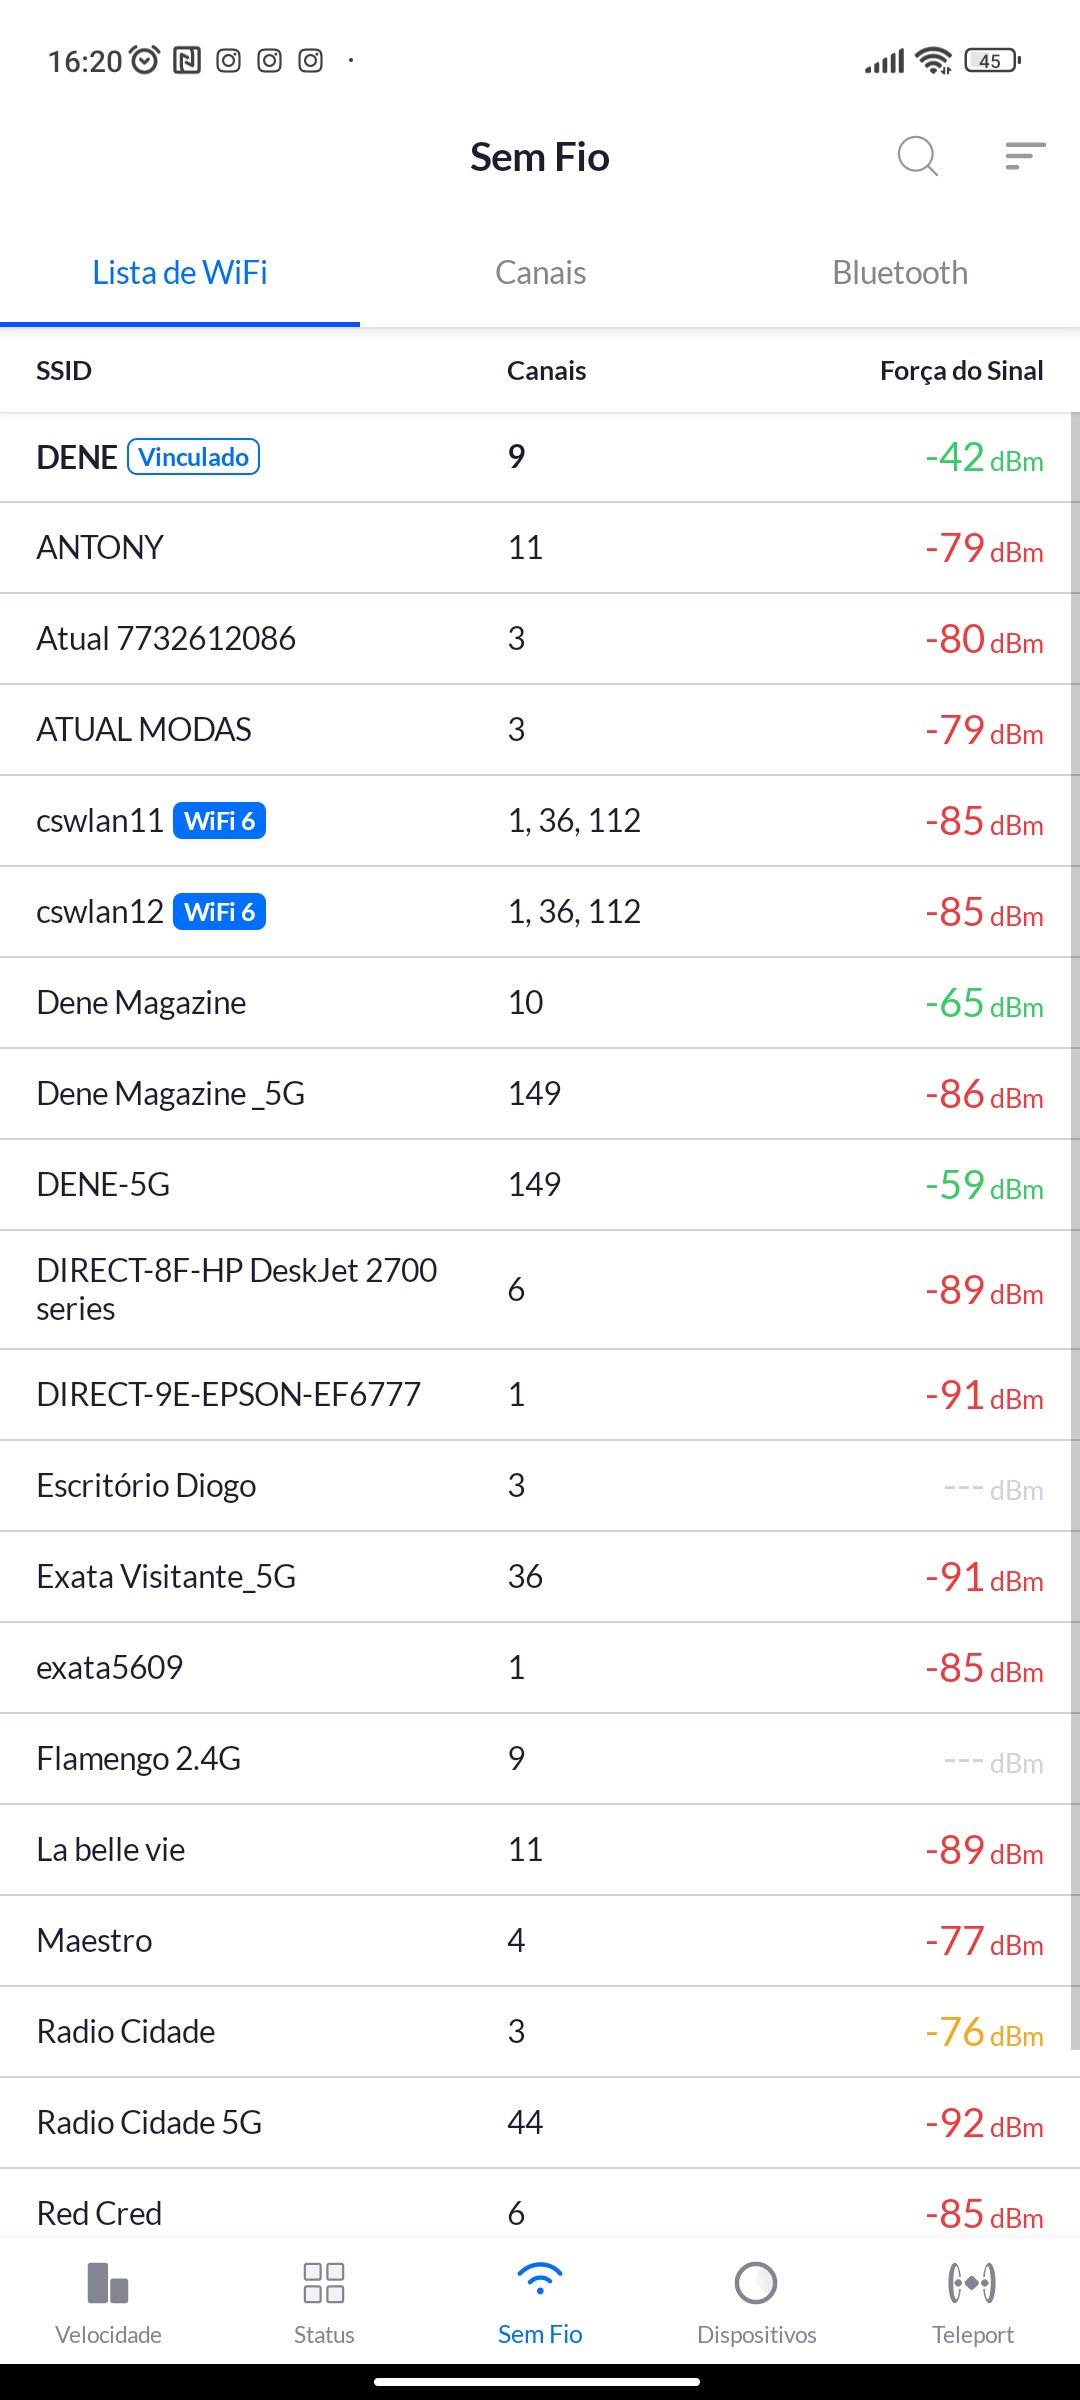Tap the WiFi 6 badge on cswlan11
The width and height of the screenshot is (1080, 2400).
[x=220, y=821]
